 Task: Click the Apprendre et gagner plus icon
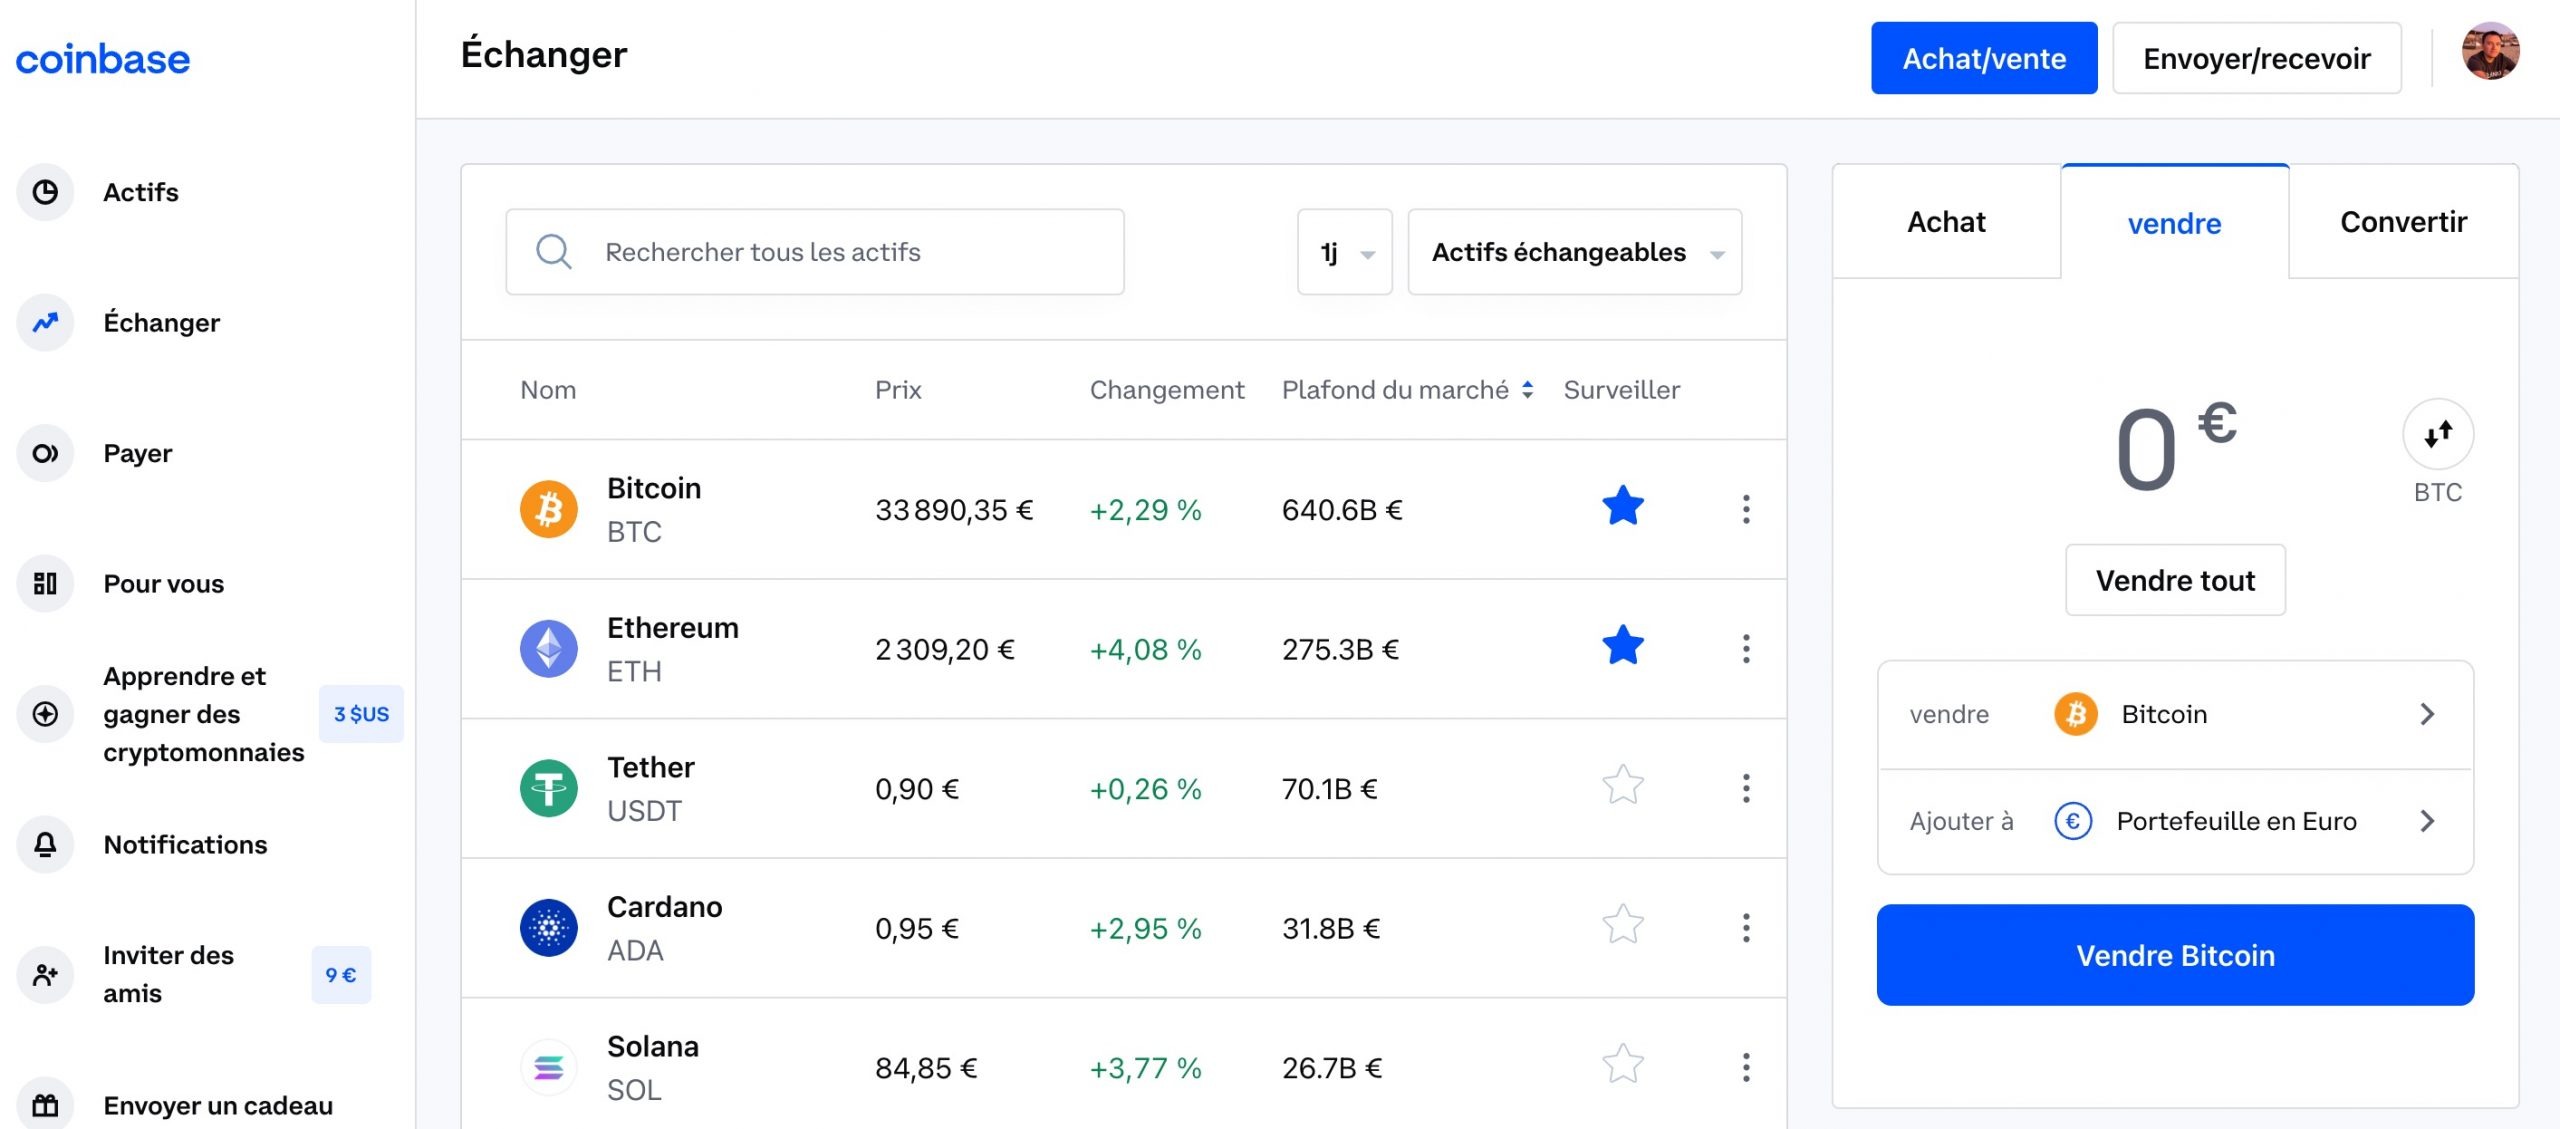pyautogui.click(x=45, y=714)
